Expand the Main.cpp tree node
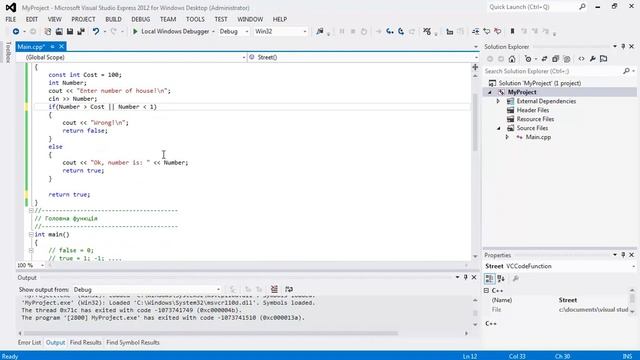Screen dimensions: 640x360 (507, 137)
